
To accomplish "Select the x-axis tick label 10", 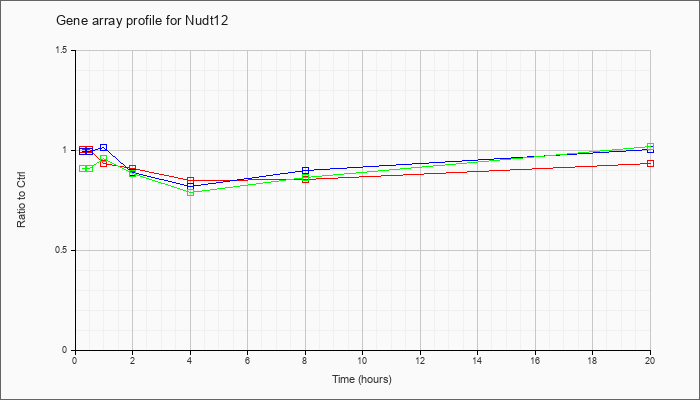I will click(362, 361).
